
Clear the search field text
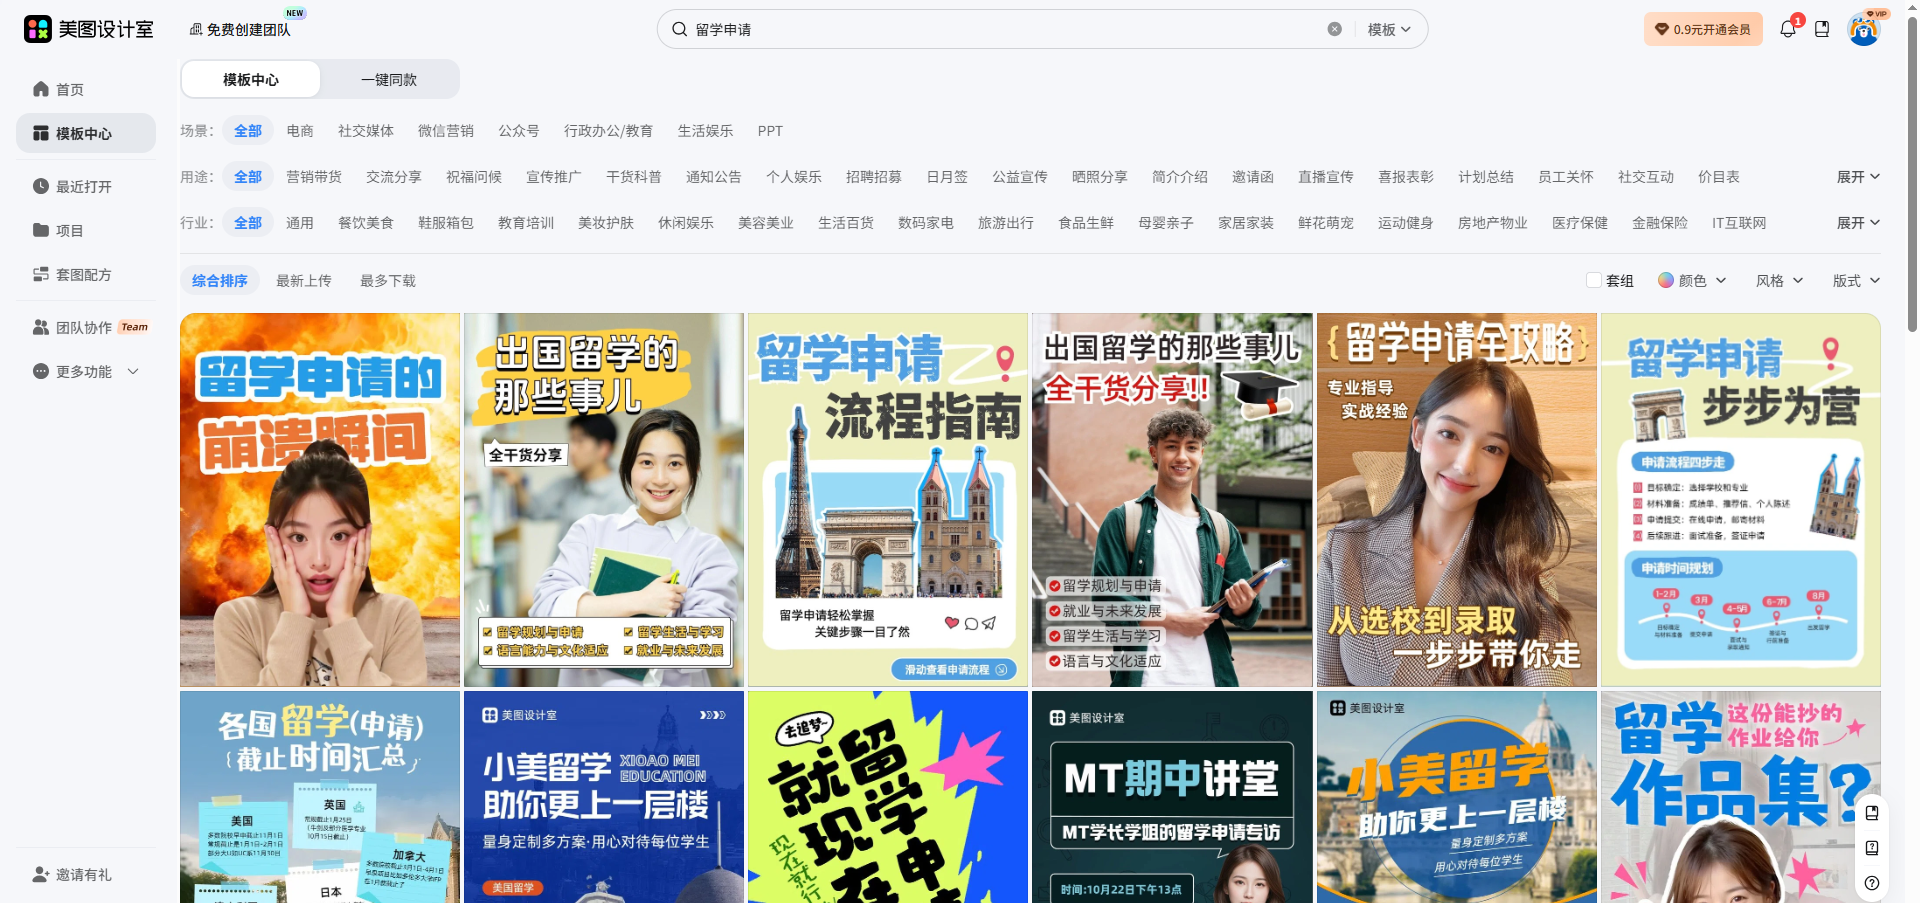(x=1334, y=29)
